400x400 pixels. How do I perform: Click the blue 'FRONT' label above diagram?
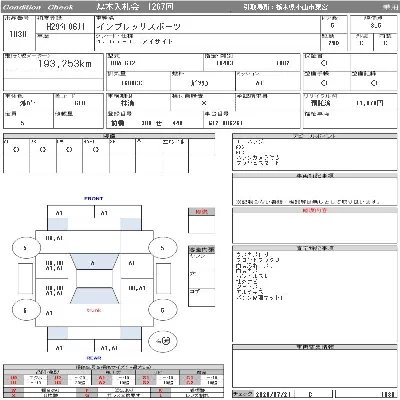[94, 198]
